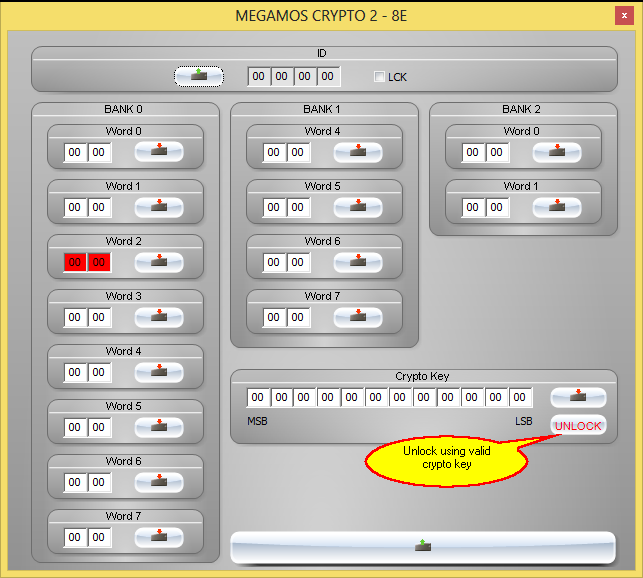Close the MEGAMOS CRYPTO 2 - 8E window
643x578 pixels.
coord(624,16)
